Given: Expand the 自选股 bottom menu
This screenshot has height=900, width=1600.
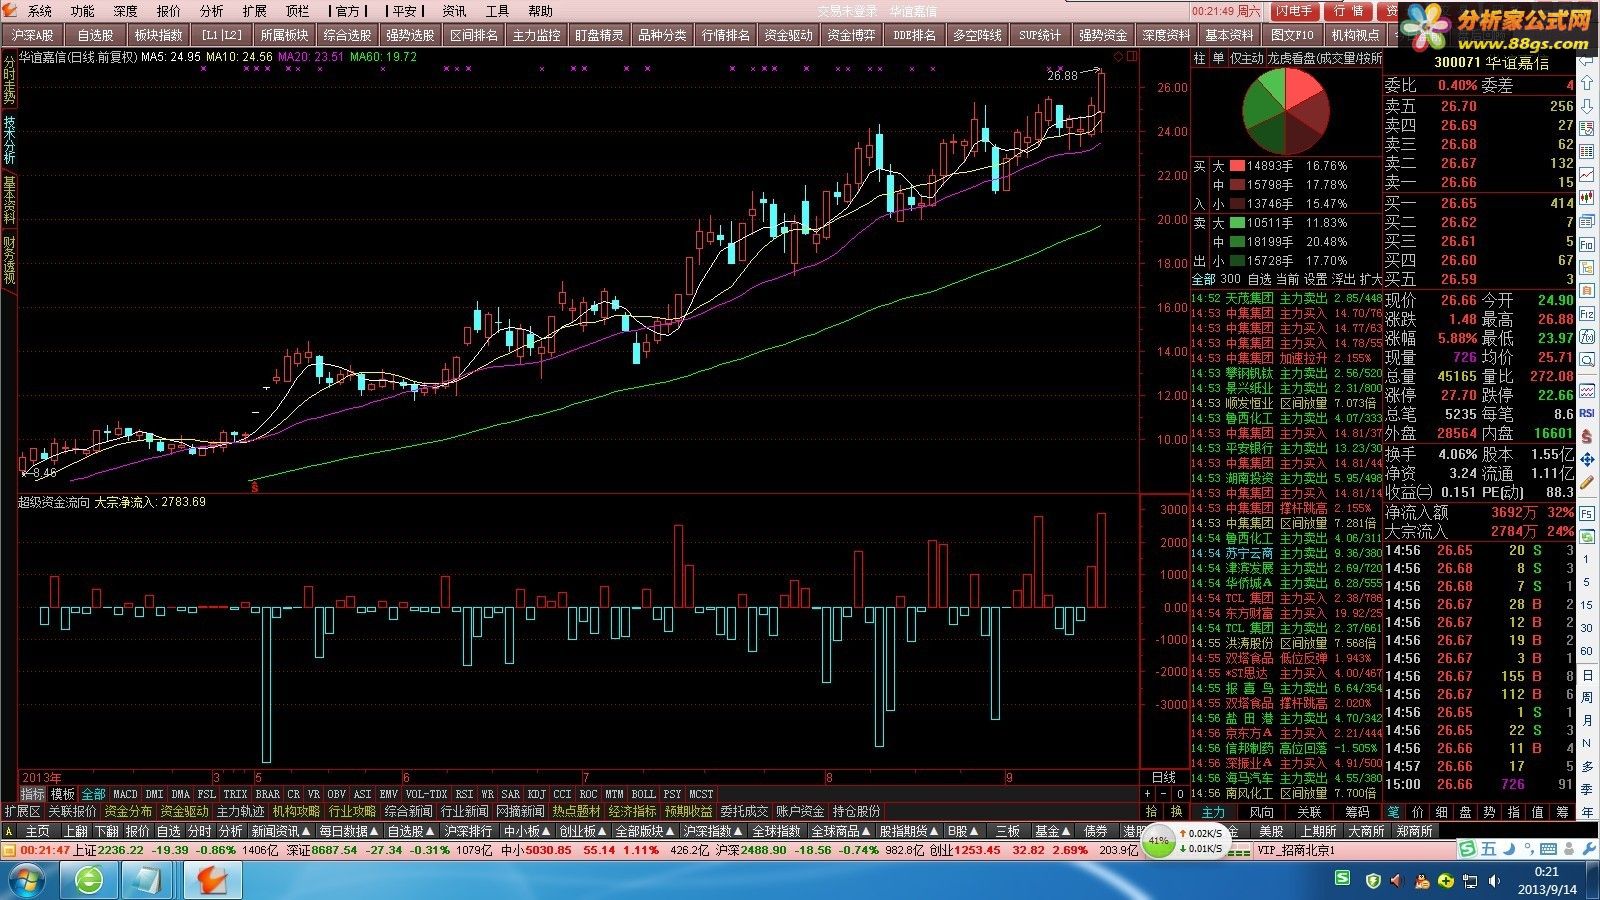Looking at the screenshot, I should [411, 831].
